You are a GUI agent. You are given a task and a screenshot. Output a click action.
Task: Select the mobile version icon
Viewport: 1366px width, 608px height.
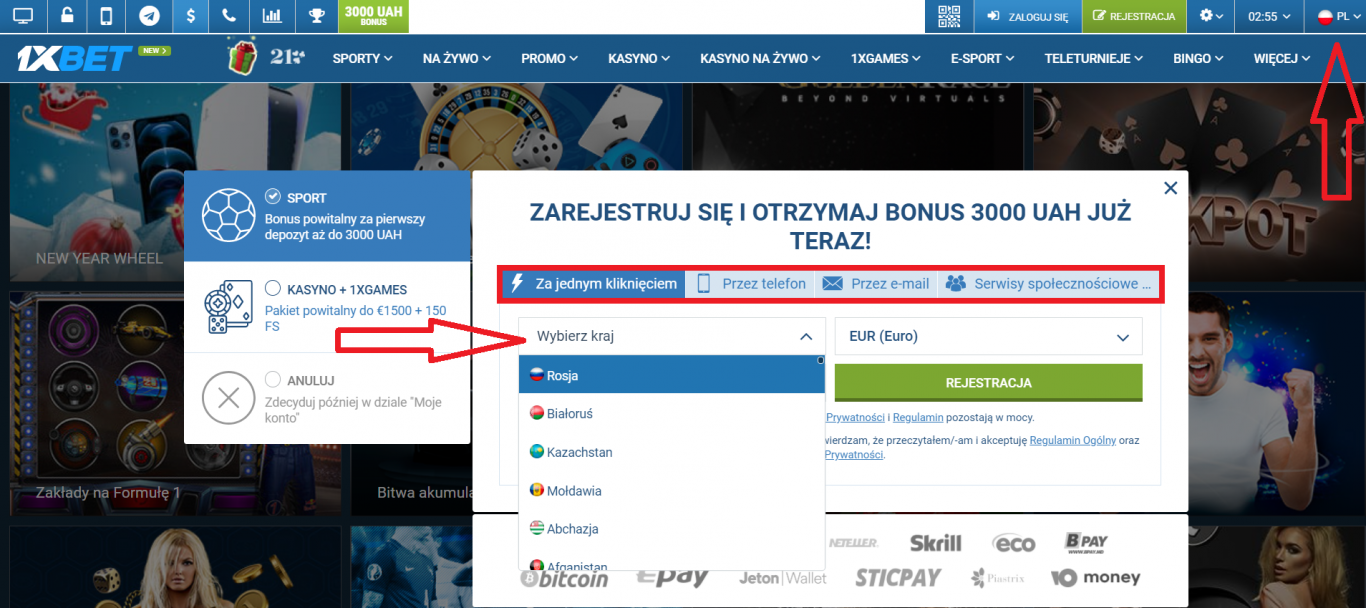click(x=105, y=16)
